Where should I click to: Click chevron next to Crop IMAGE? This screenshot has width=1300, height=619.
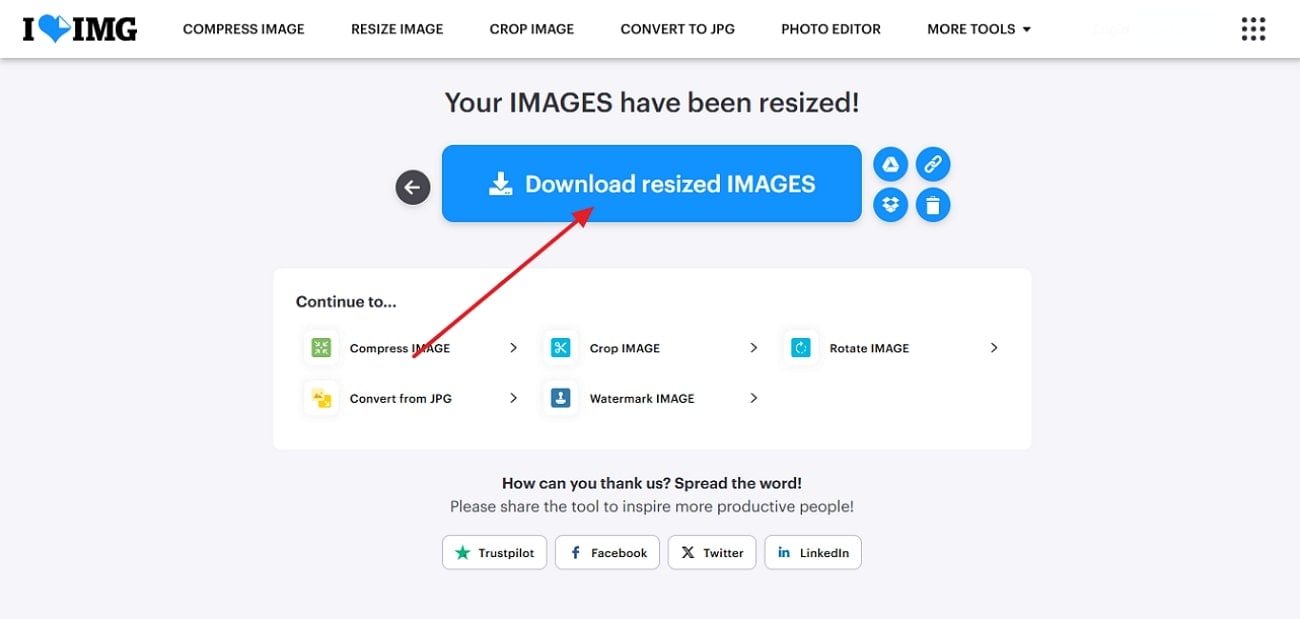tap(754, 348)
